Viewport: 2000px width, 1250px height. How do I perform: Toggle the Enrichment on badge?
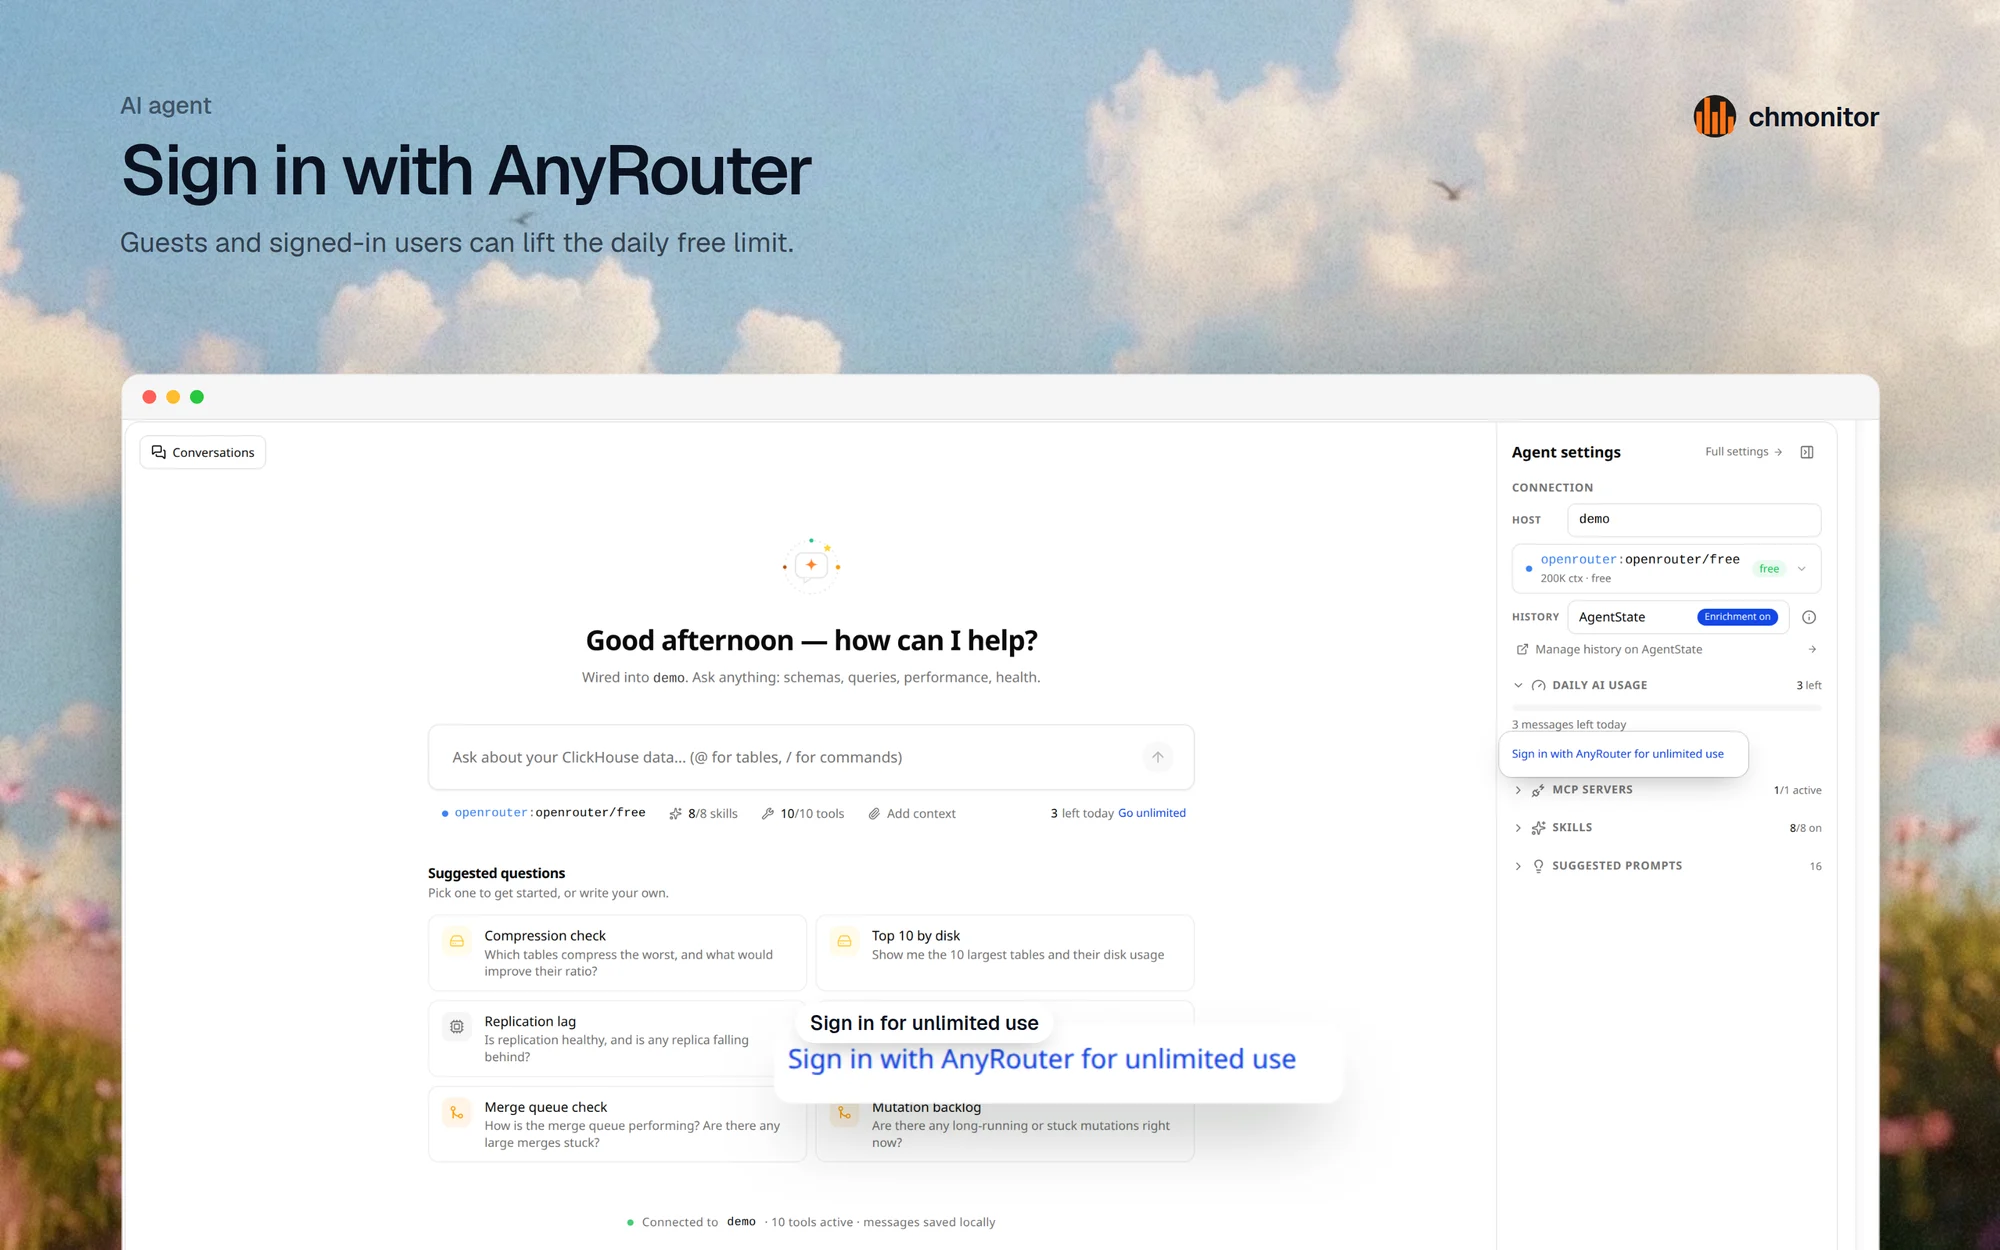click(x=1737, y=617)
